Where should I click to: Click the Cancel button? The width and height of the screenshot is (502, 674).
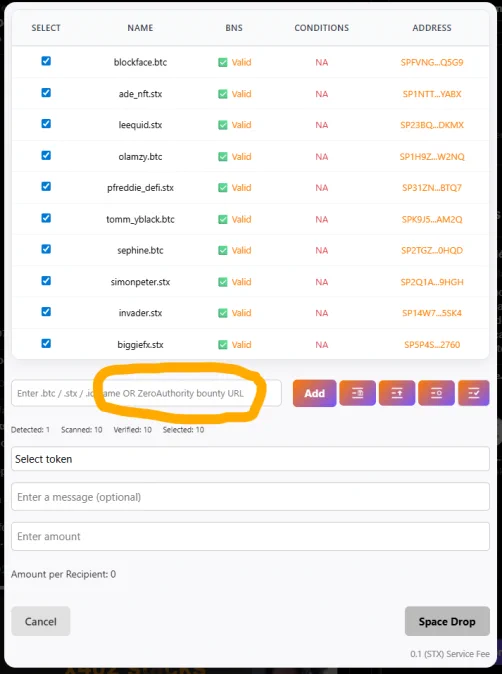tap(40, 621)
